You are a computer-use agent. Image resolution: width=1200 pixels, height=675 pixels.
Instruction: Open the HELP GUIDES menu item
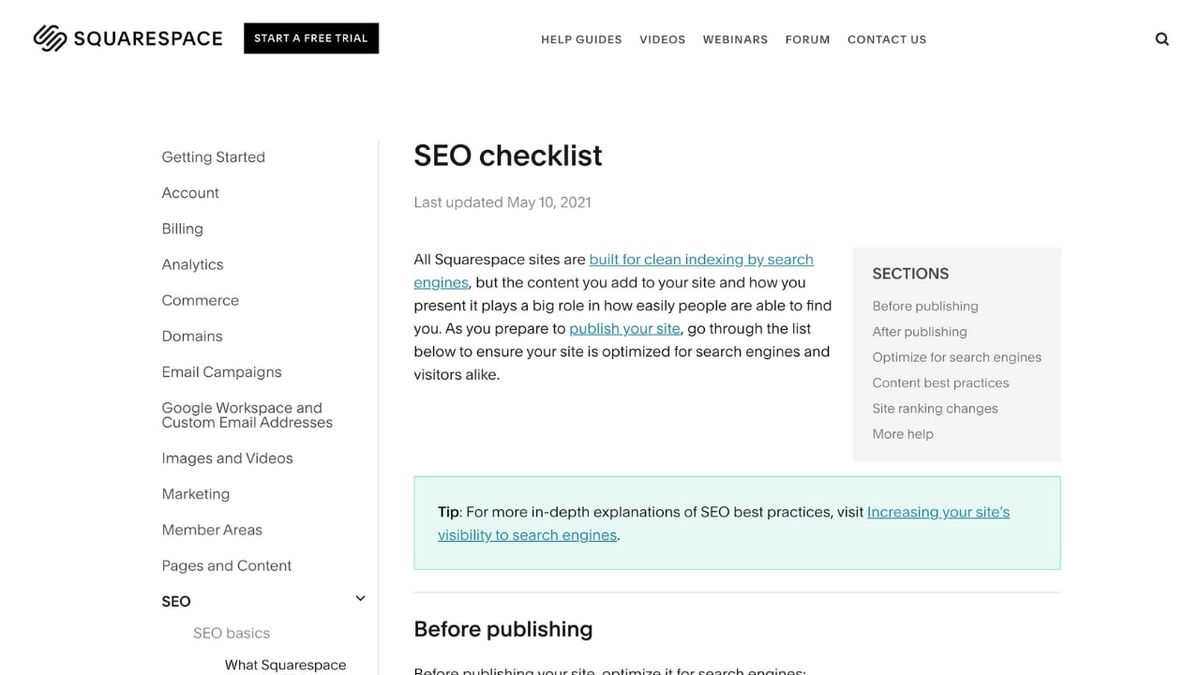(x=581, y=37)
